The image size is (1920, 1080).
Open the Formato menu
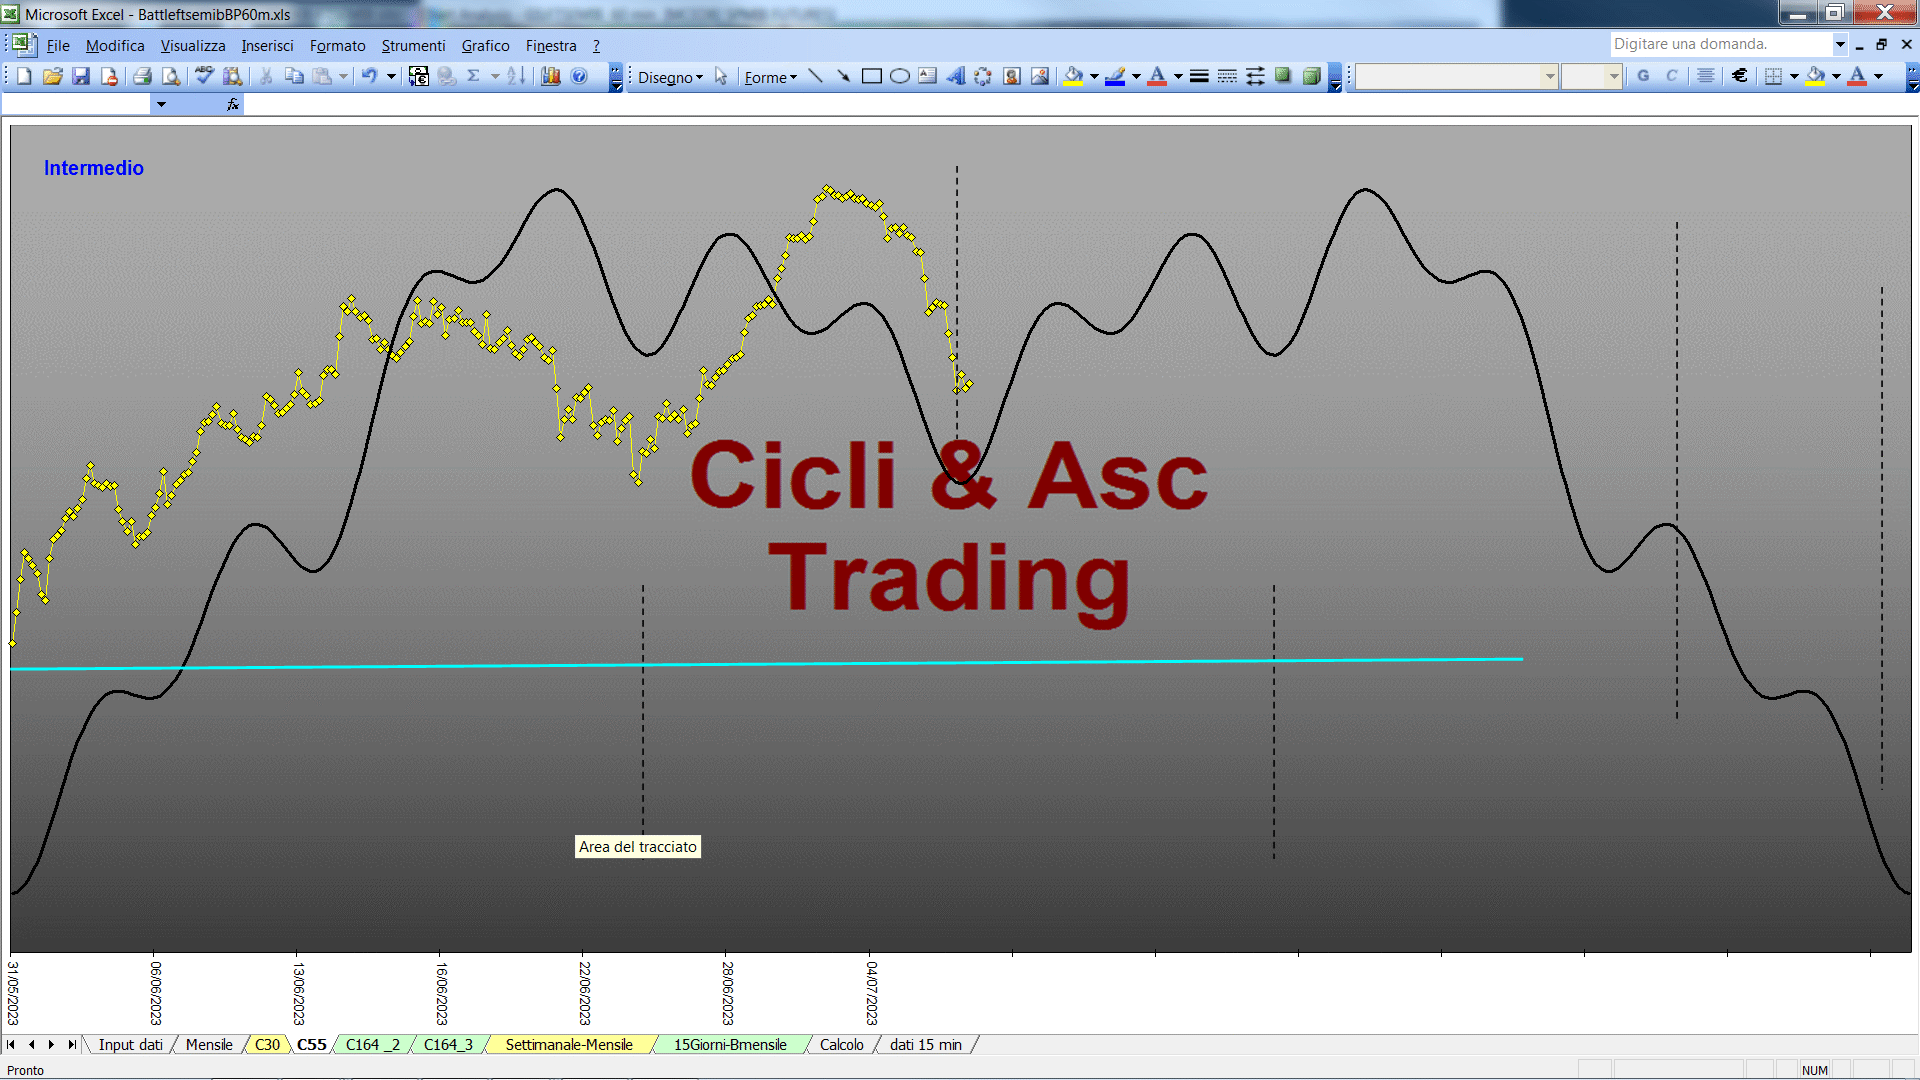click(x=338, y=46)
